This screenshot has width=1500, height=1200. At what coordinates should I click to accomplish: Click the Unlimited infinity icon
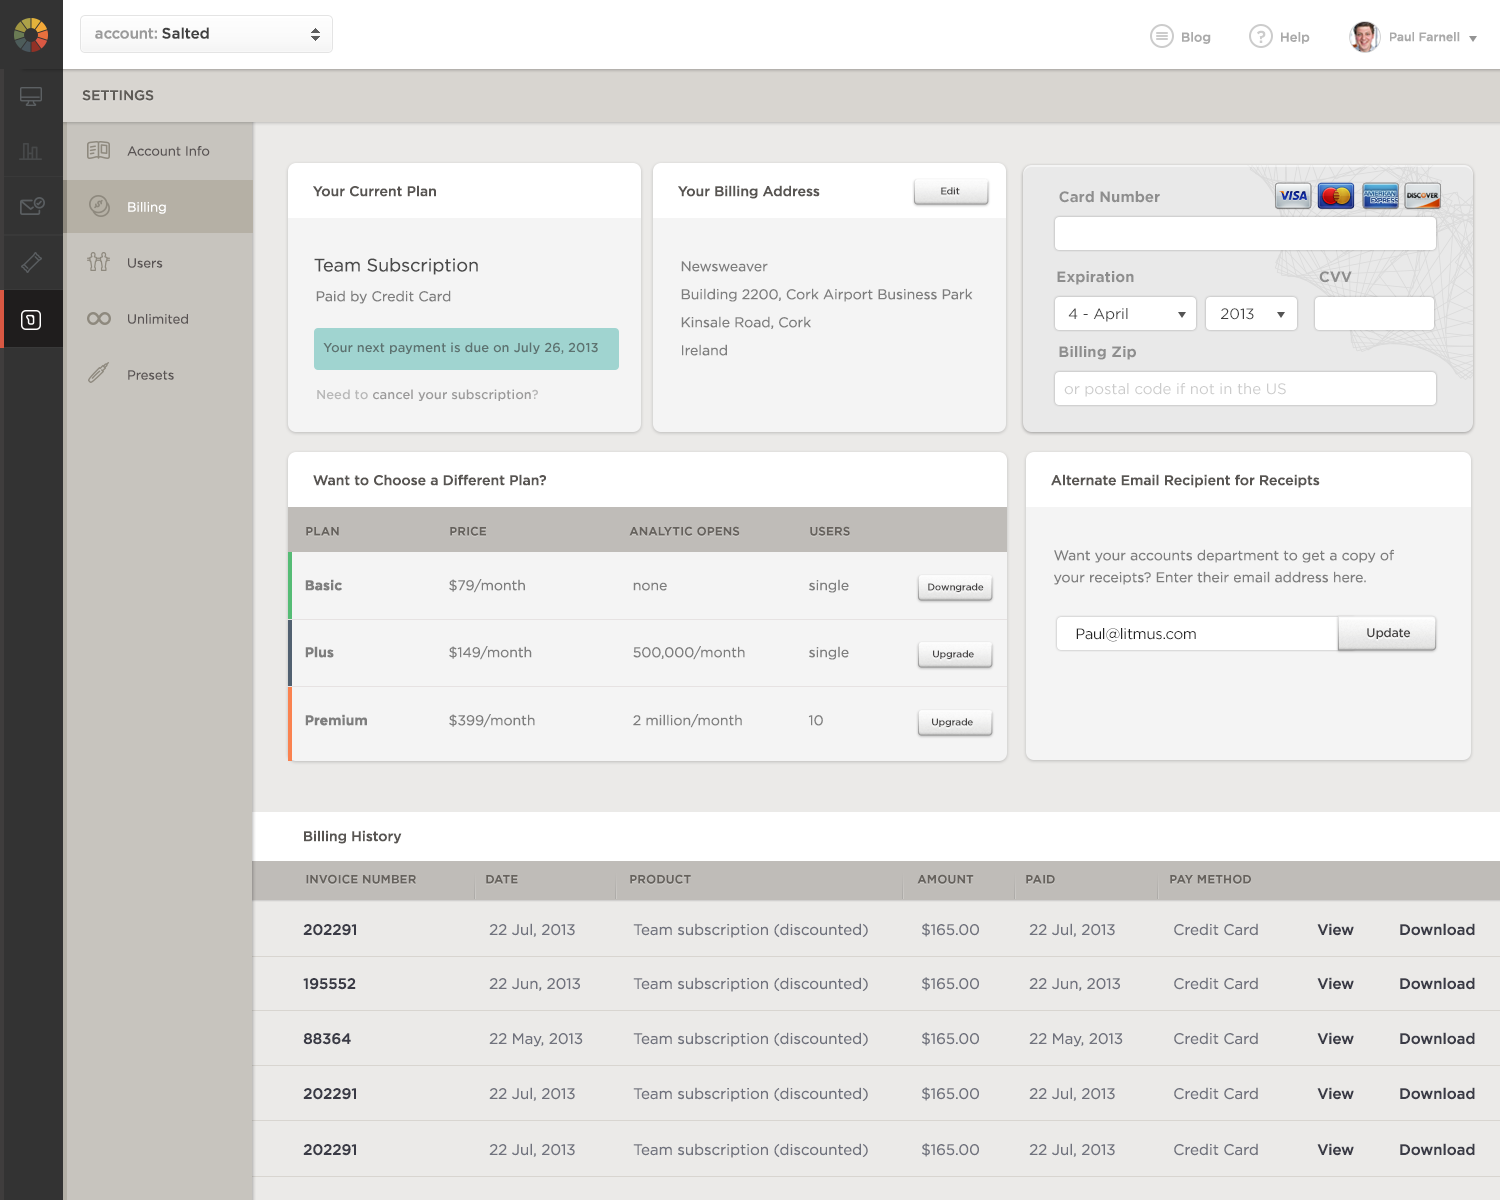click(x=99, y=319)
